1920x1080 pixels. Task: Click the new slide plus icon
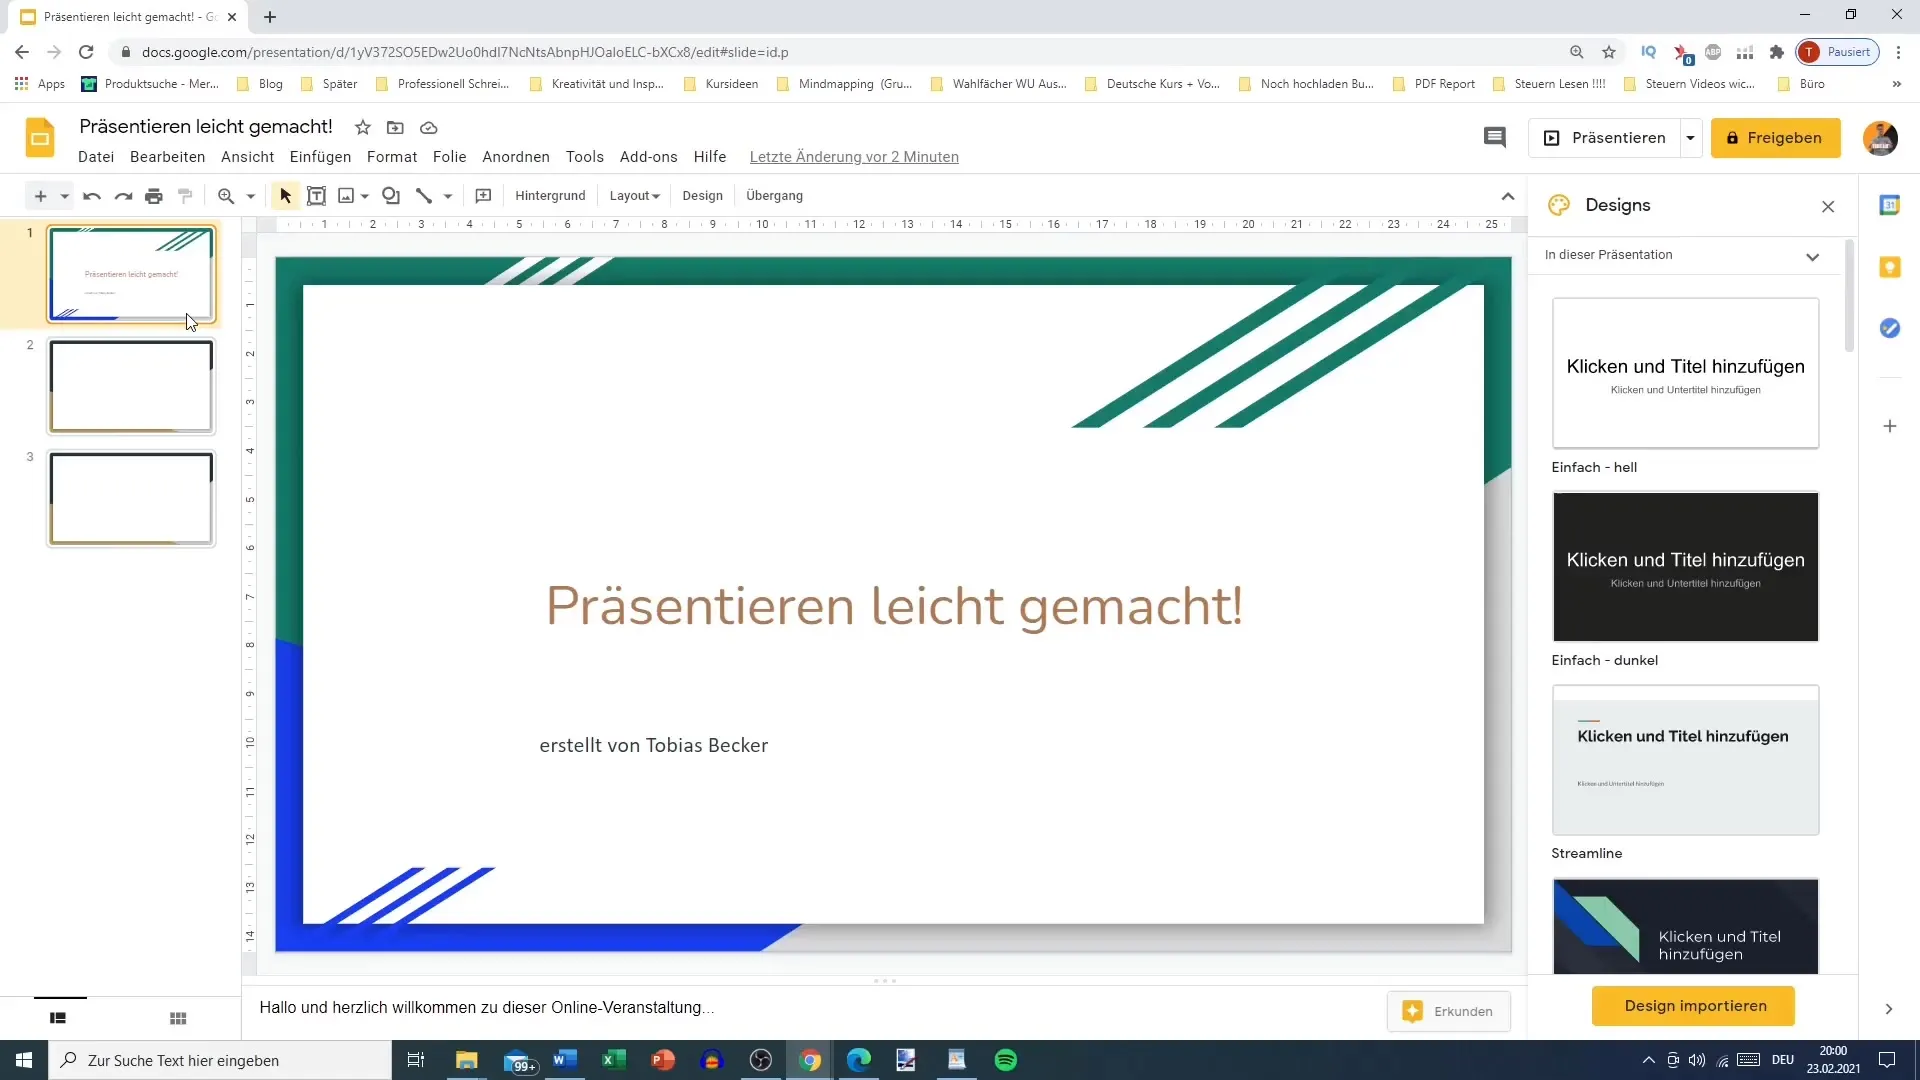(x=40, y=196)
